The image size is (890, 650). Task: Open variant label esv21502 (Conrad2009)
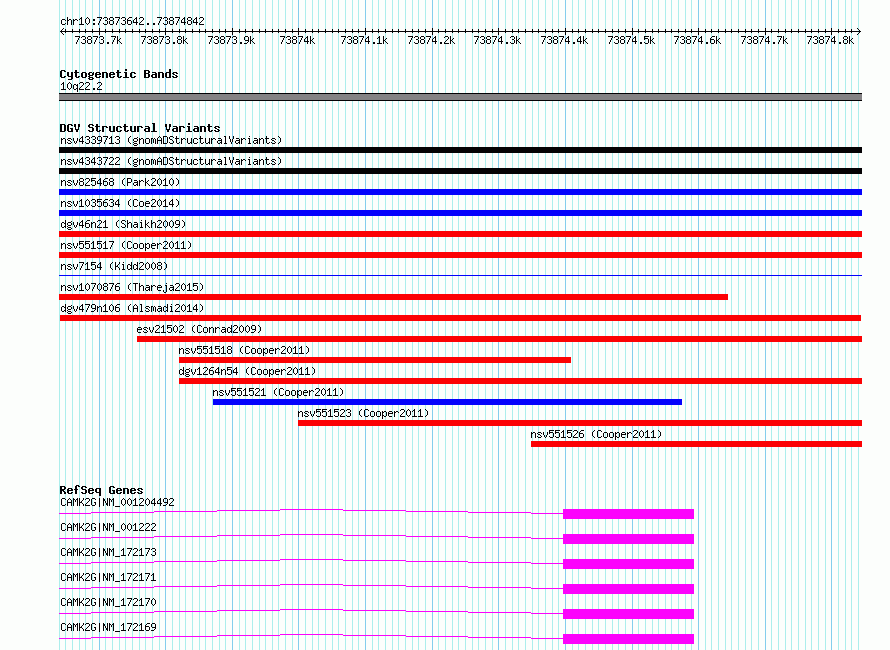click(x=199, y=329)
